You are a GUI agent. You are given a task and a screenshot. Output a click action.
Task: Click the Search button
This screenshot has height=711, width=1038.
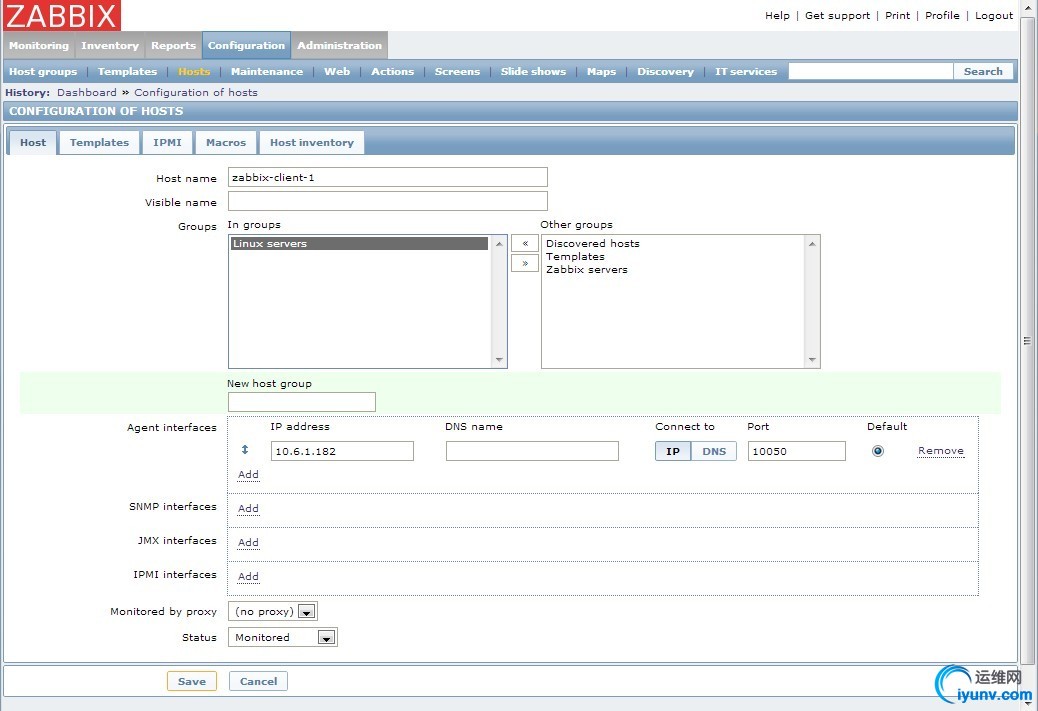click(982, 71)
